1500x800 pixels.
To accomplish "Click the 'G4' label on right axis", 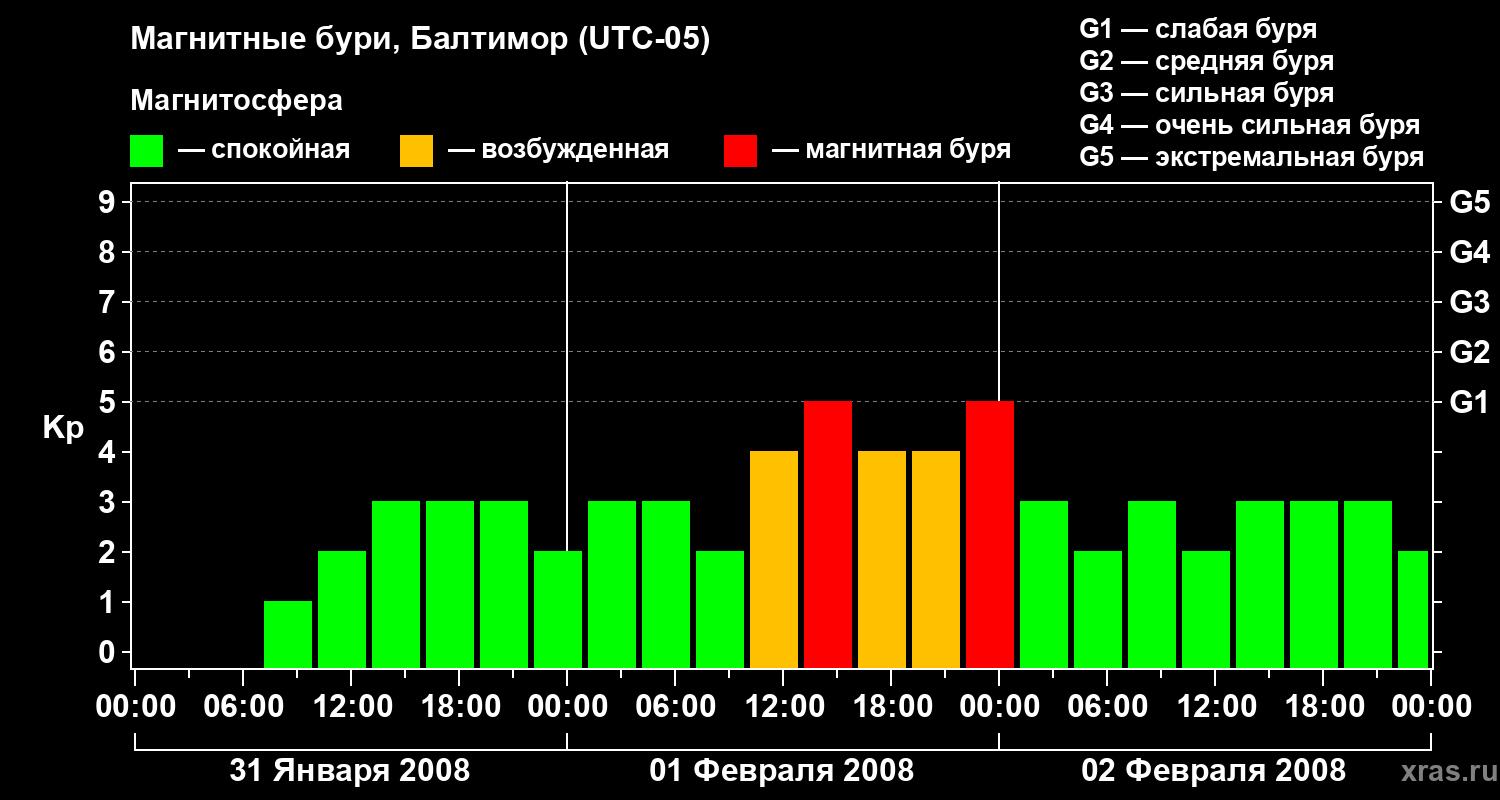I will (1470, 252).
